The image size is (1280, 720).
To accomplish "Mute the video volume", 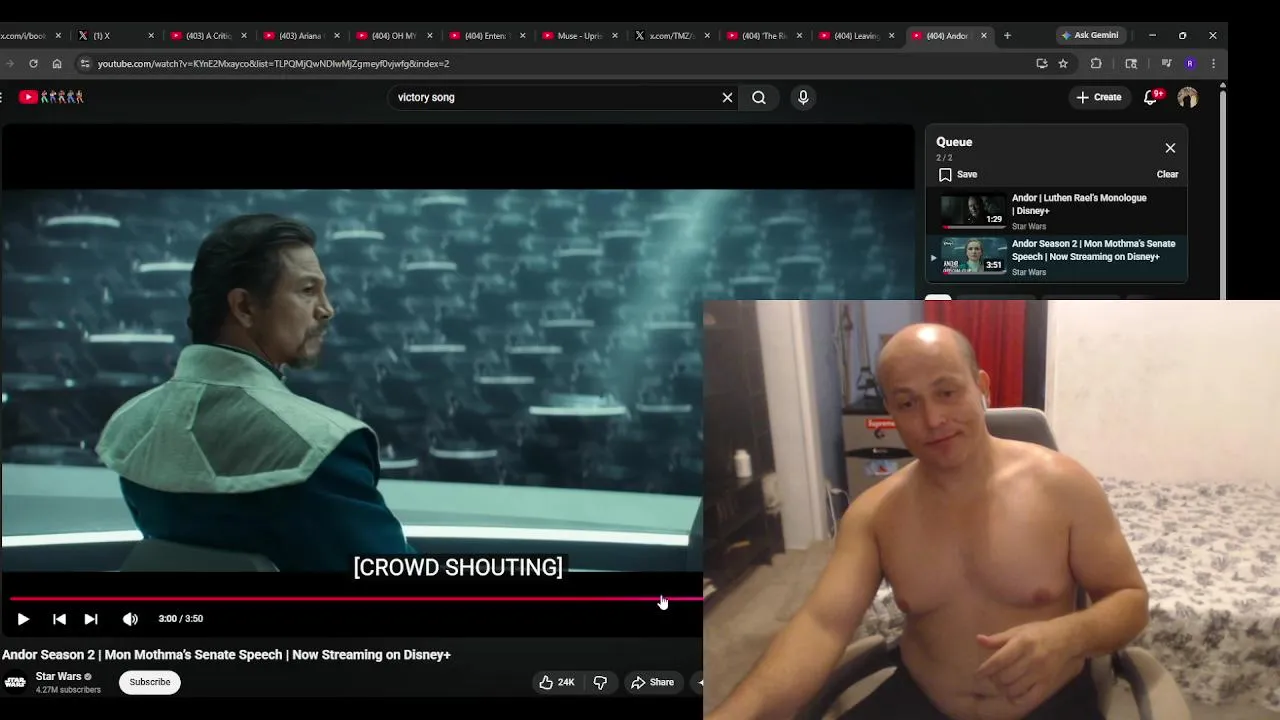I will [130, 619].
